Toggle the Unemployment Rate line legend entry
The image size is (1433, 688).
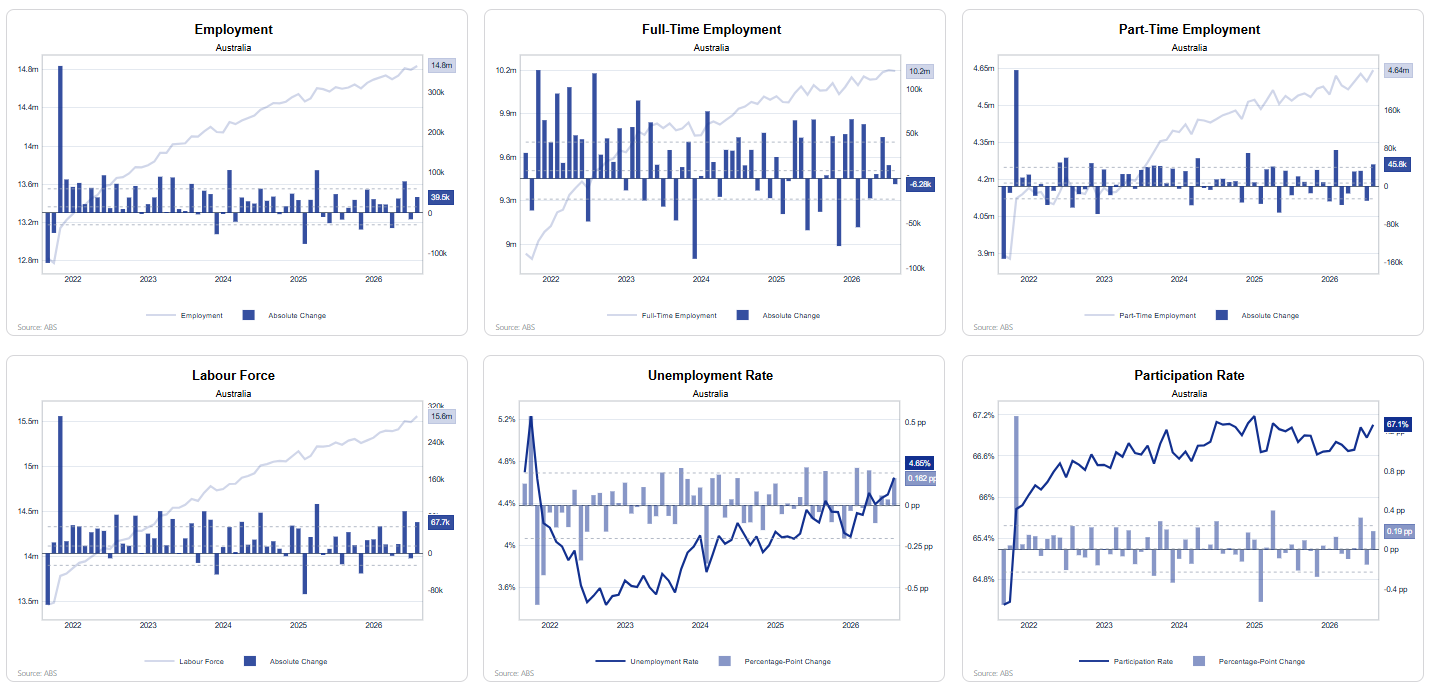(x=647, y=662)
